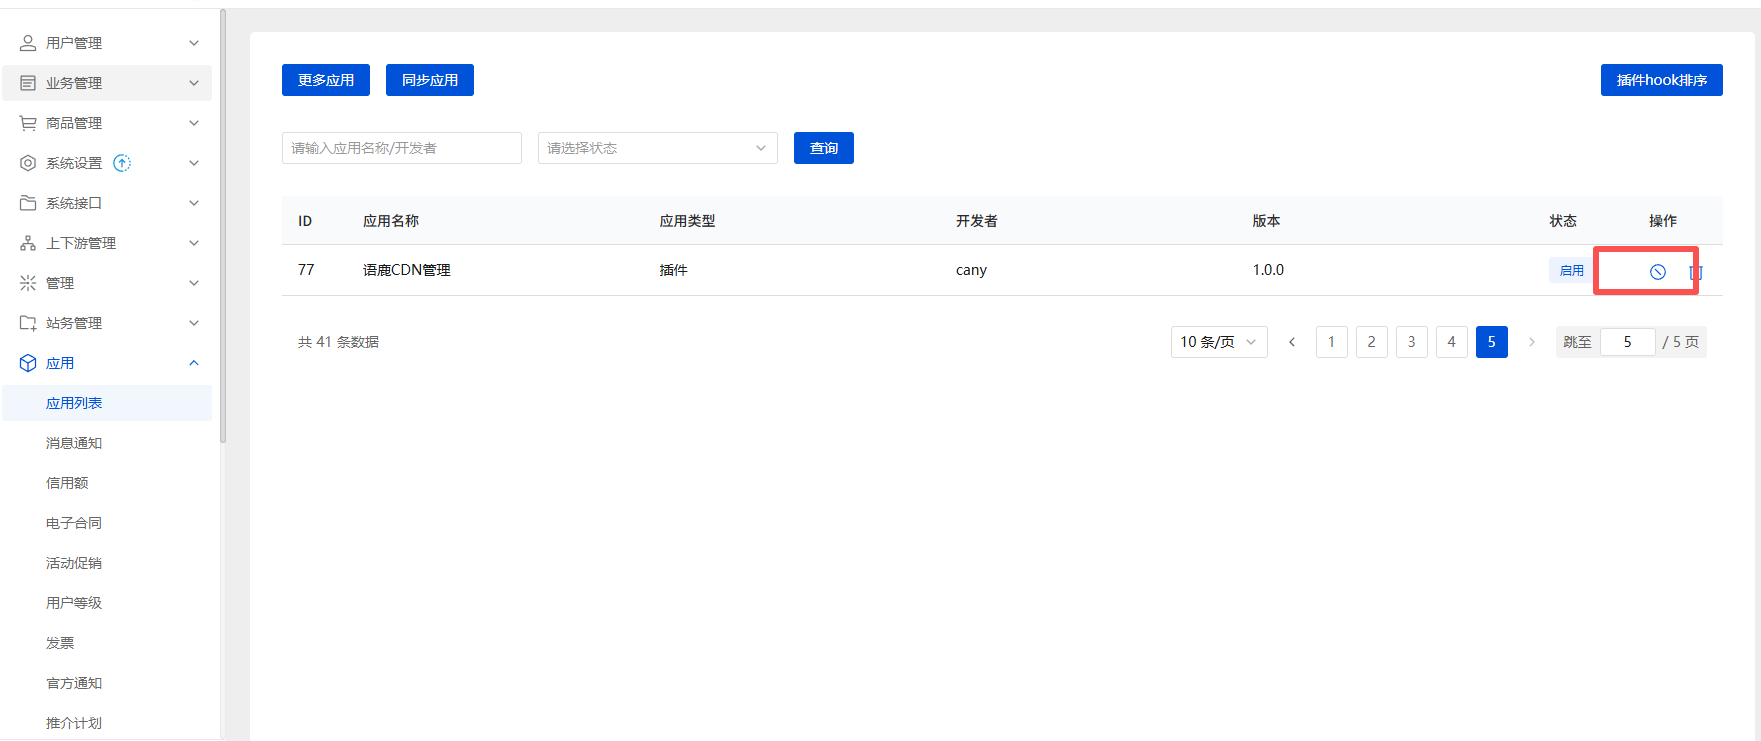
Task: Click the upgrade arrow icon beside 系统设置
Action: [x=122, y=163]
